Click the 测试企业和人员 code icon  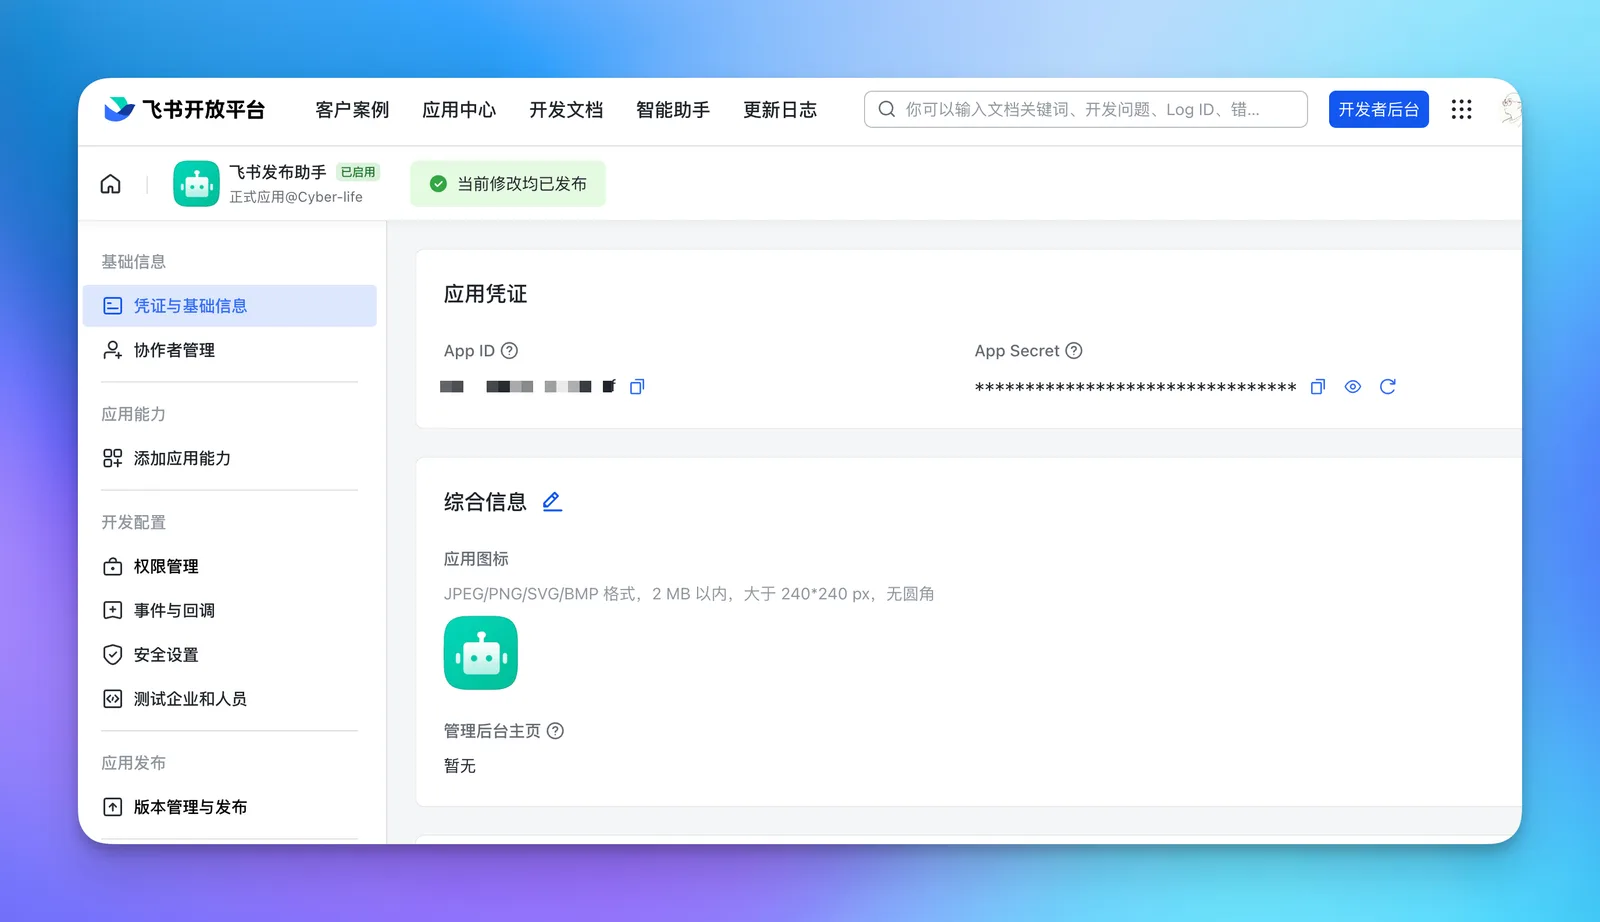click(x=113, y=698)
